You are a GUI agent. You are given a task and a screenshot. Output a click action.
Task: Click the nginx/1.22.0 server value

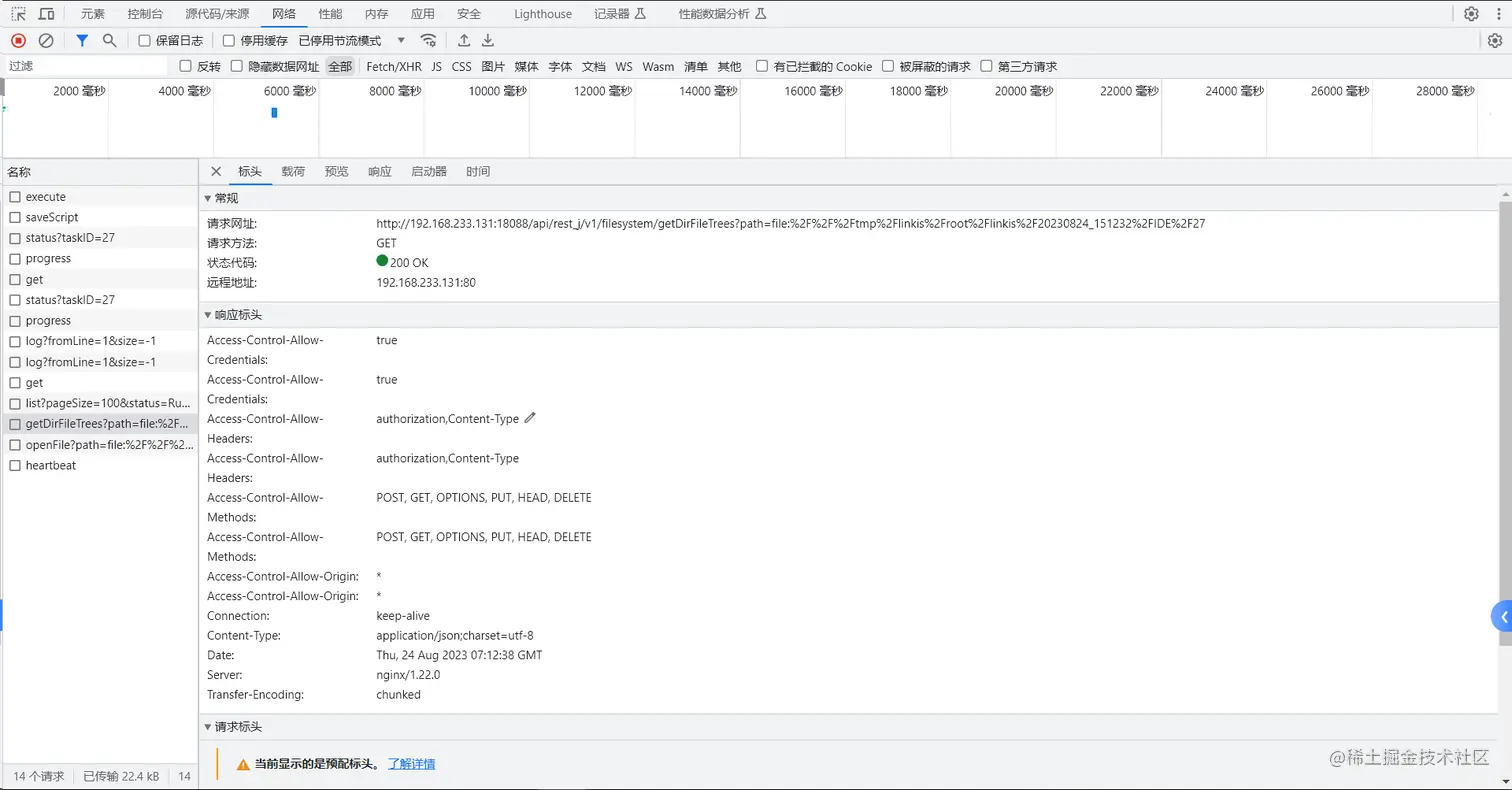(408, 675)
